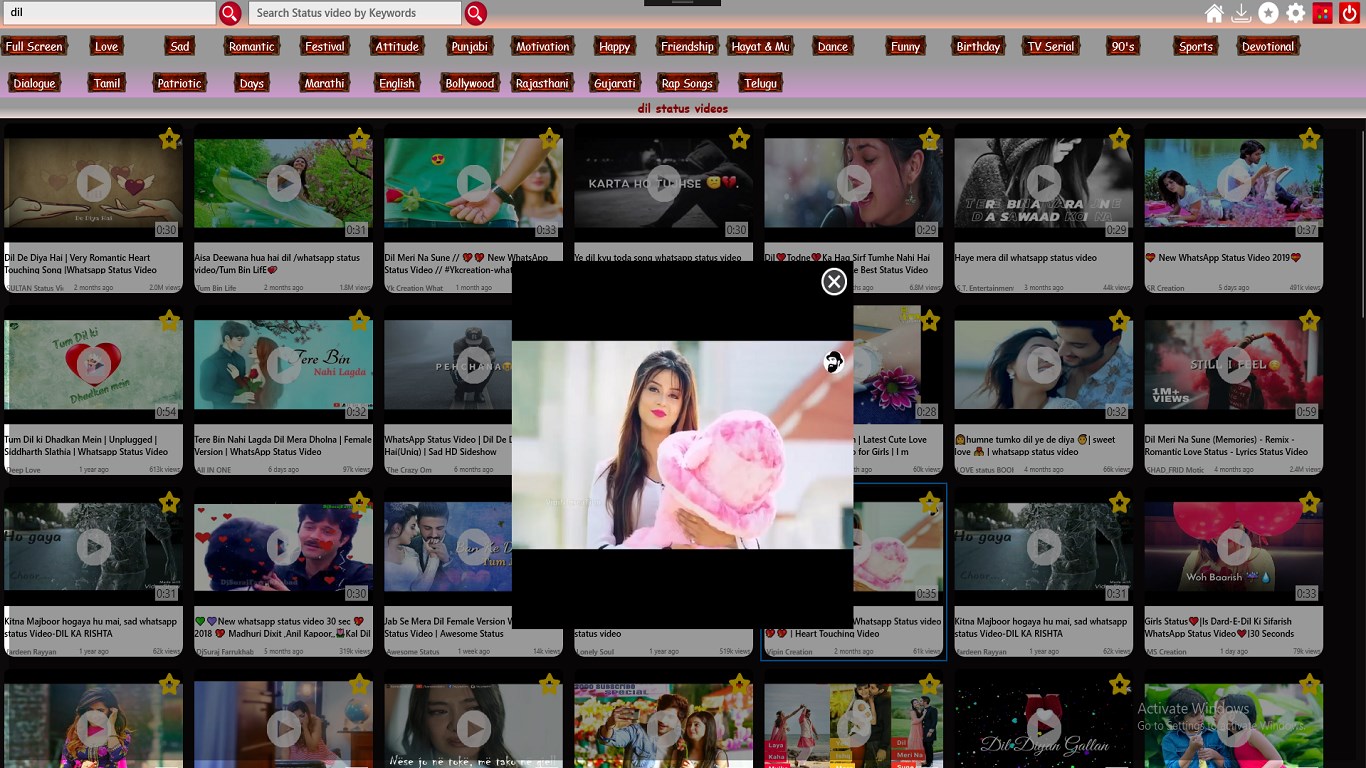This screenshot has height=768, width=1366.
Task: Play the "Aisa Deewana hua hai dil" video
Action: pos(283,183)
